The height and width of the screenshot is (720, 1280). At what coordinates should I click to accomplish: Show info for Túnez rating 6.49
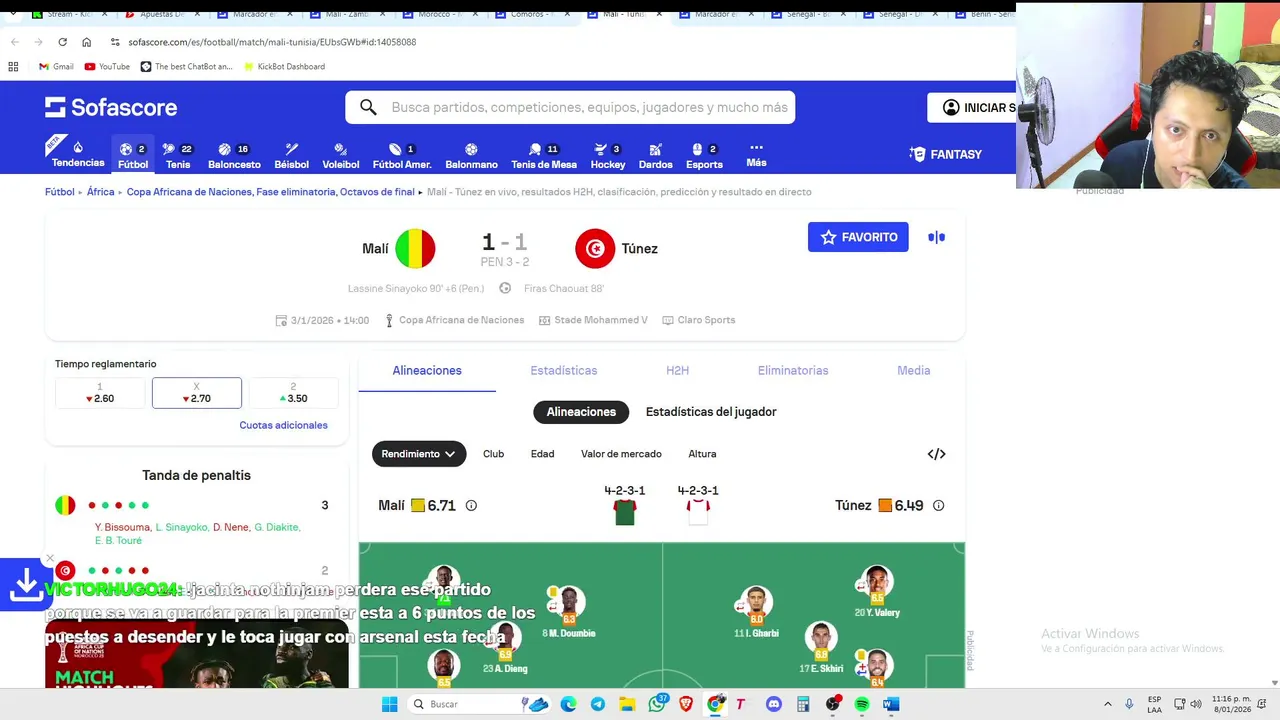click(x=938, y=506)
